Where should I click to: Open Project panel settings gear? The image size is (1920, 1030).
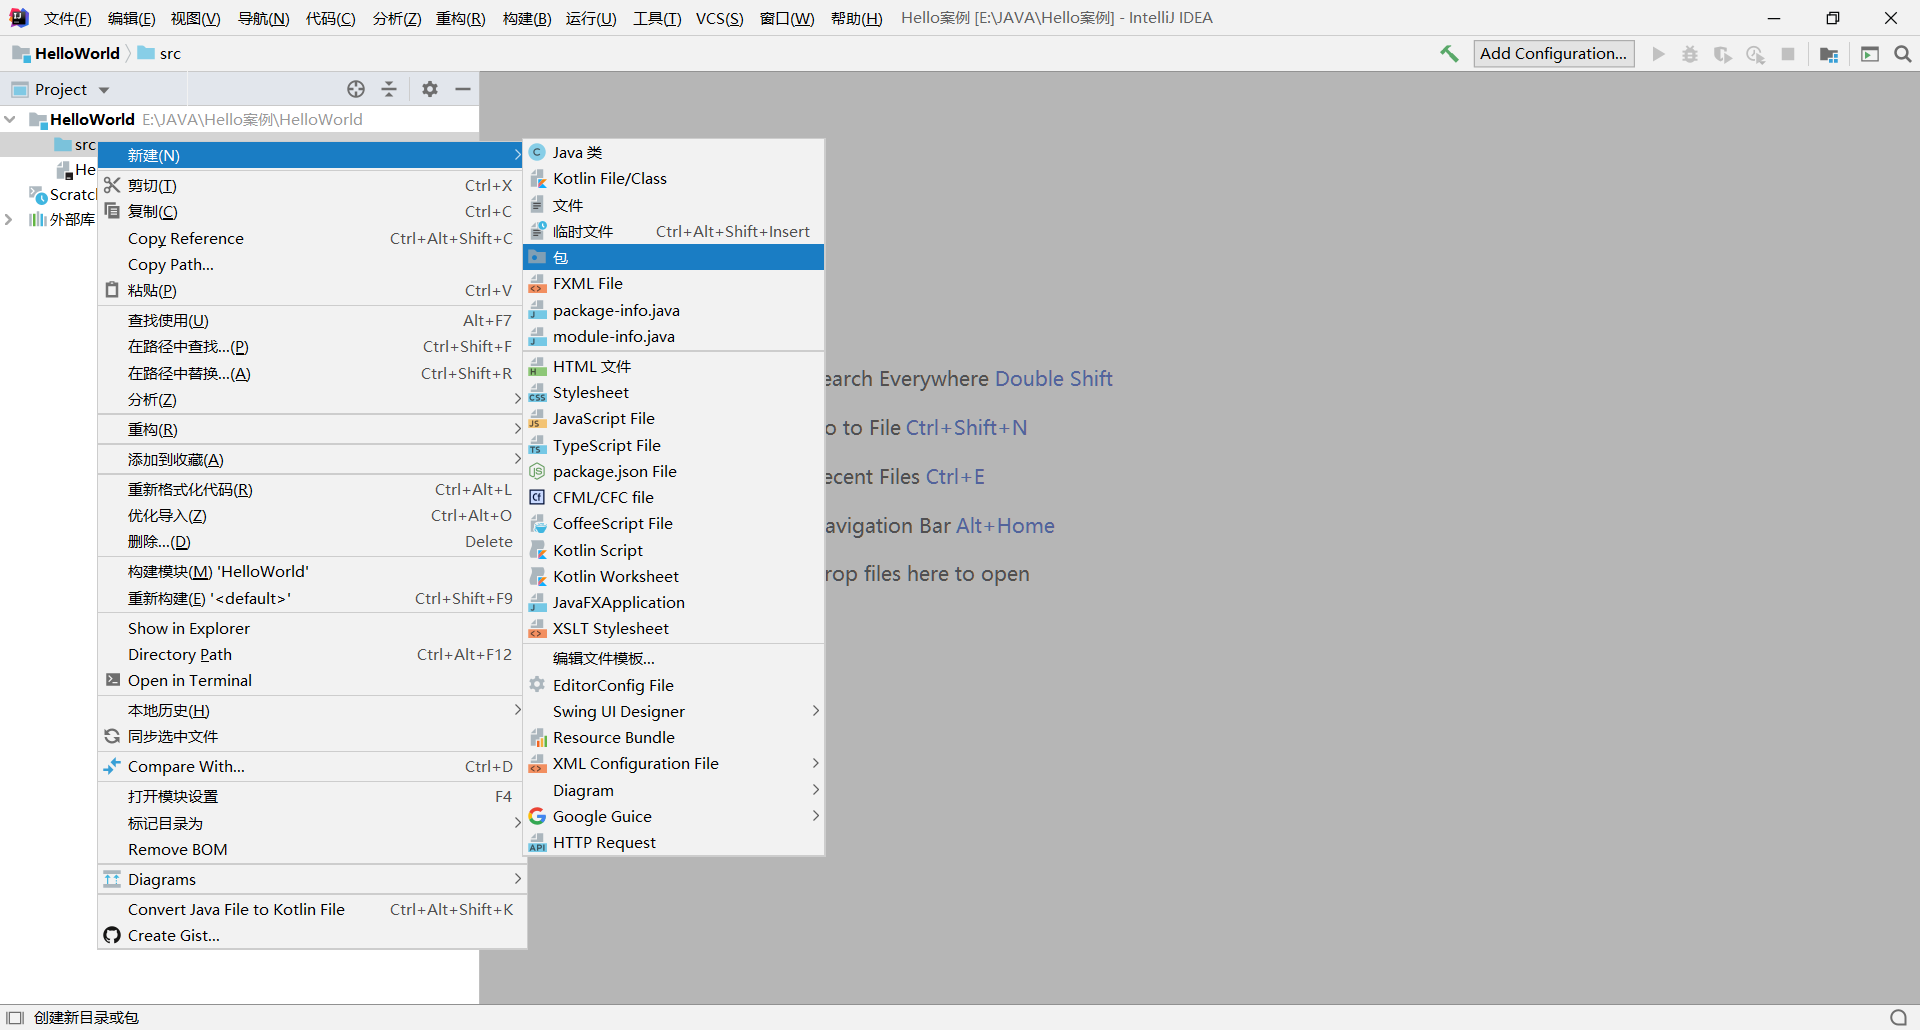click(430, 89)
